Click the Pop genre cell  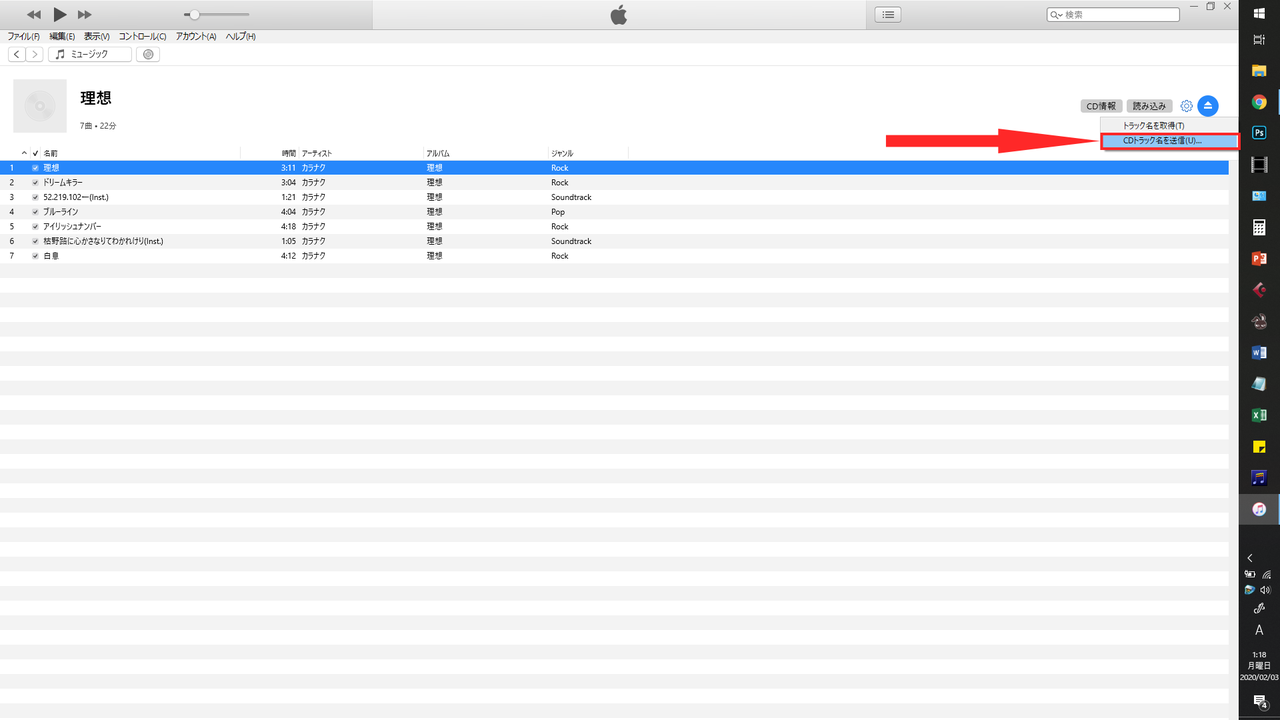pyautogui.click(x=558, y=212)
